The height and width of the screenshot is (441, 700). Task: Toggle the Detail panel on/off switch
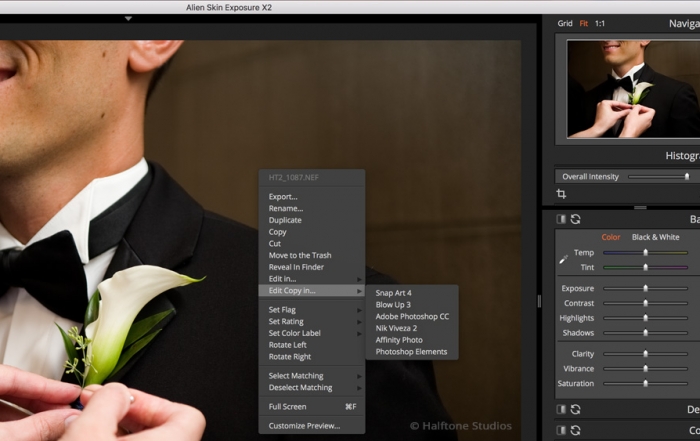[x=561, y=409]
